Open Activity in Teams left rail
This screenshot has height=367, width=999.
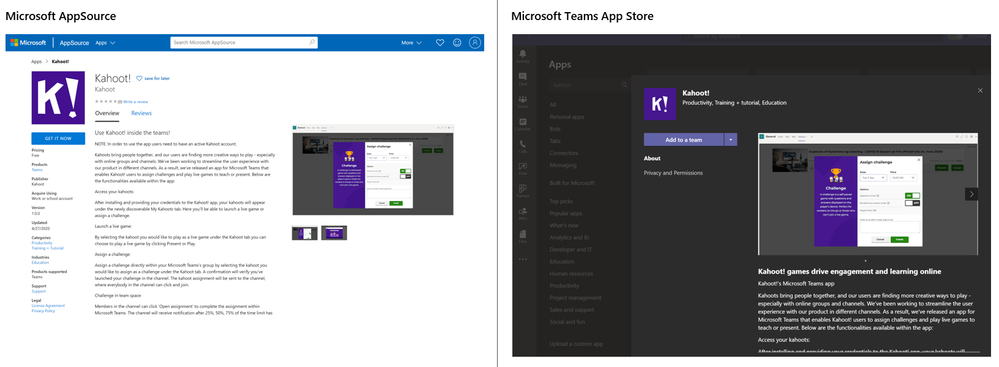click(523, 55)
